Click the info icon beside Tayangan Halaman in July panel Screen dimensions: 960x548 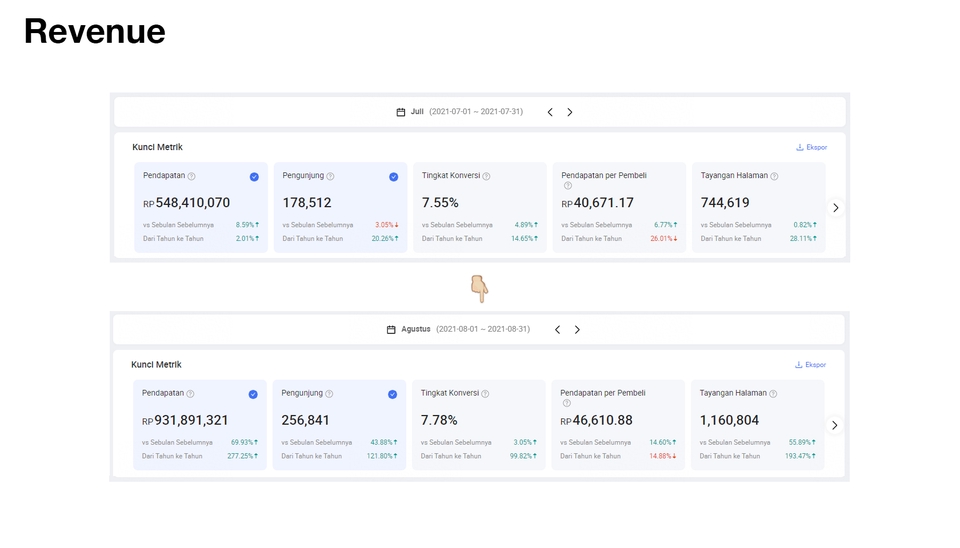pos(774,176)
